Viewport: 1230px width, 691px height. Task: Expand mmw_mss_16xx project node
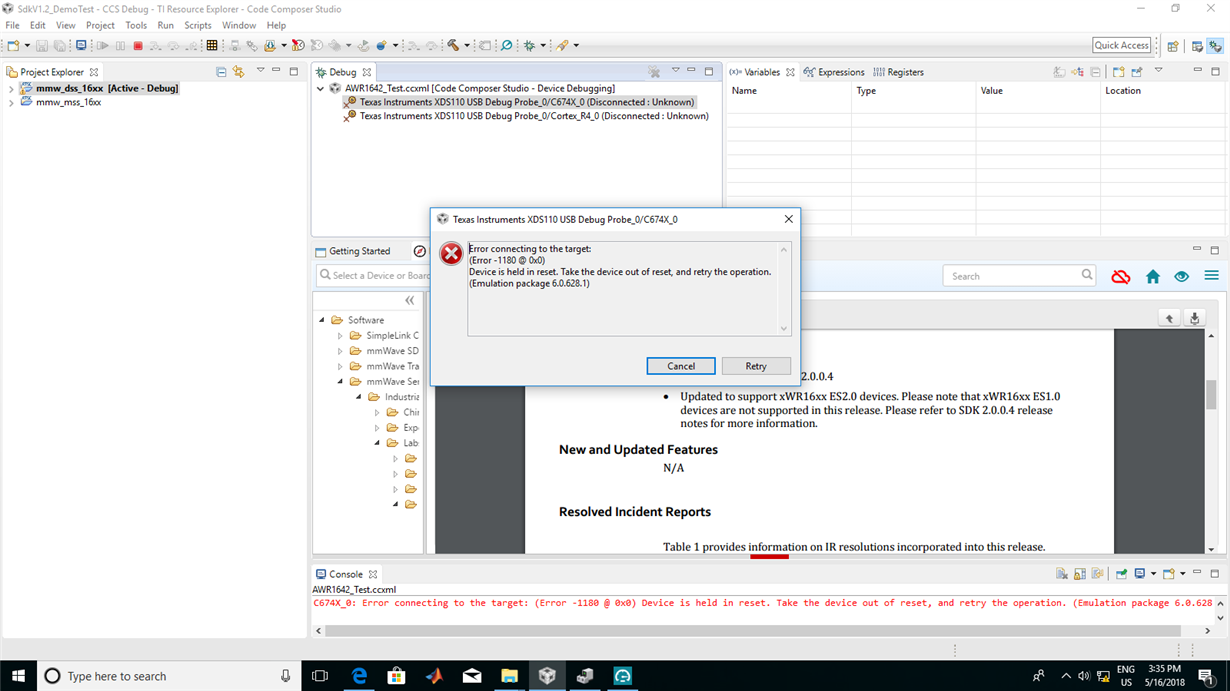(11, 102)
